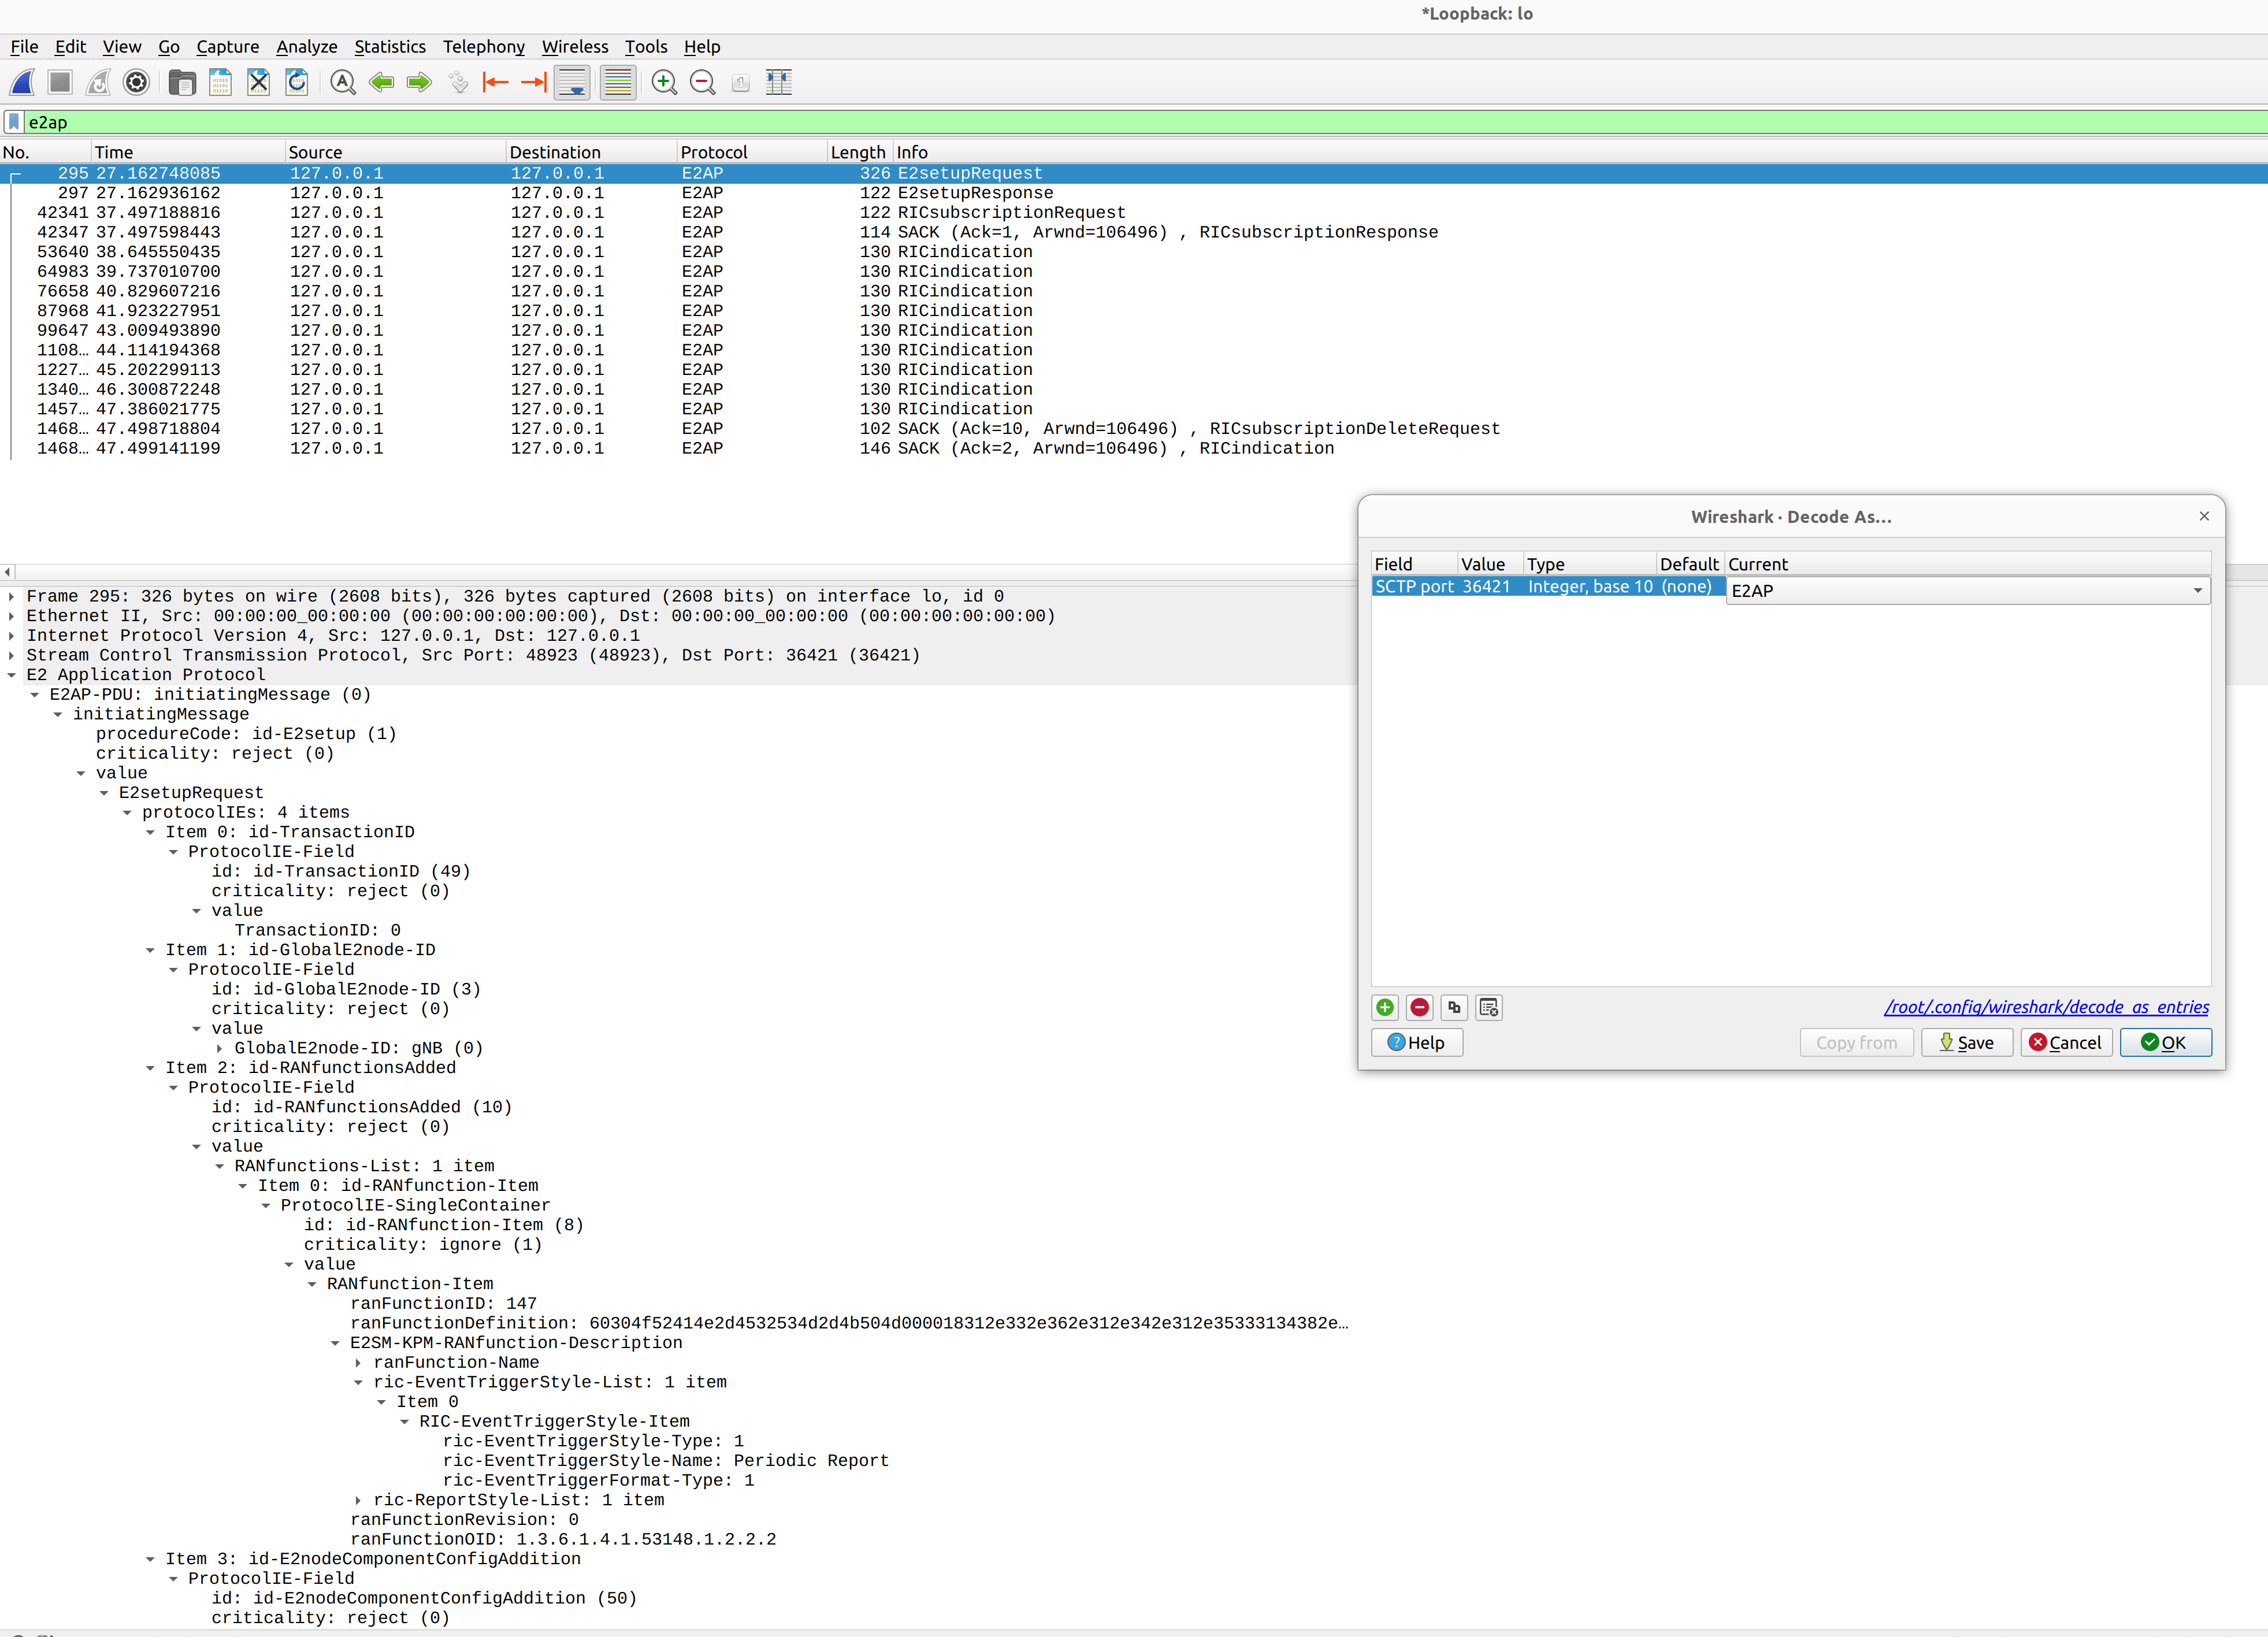Open the decode_as_entries file path link
The image size is (2268, 1637).
click(x=2046, y=1008)
